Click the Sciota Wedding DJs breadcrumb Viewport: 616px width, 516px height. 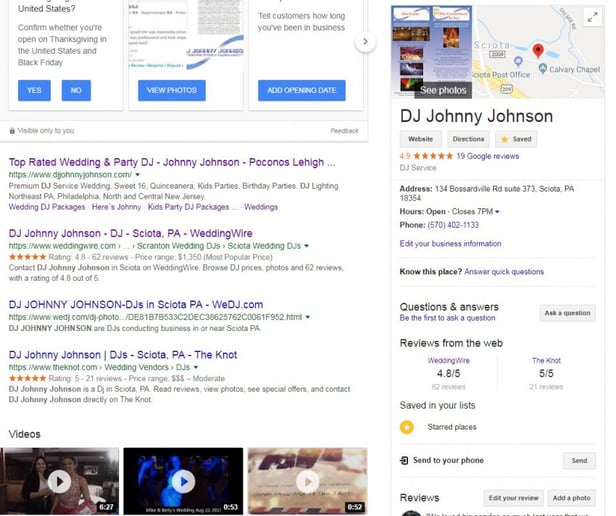(264, 246)
